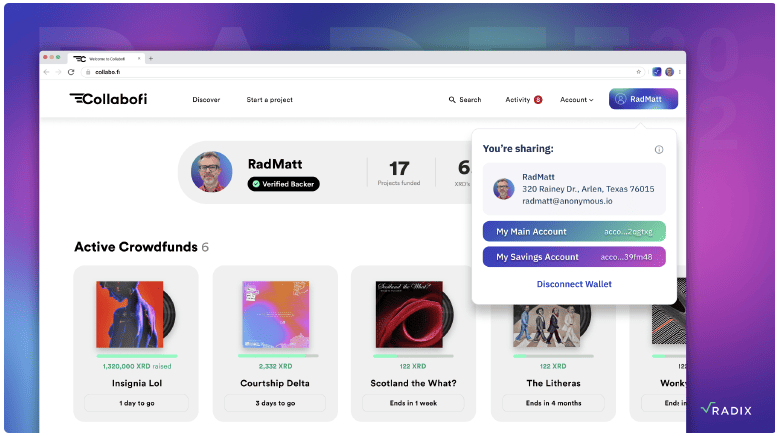The image size is (779, 436).
Task: Click the Disconnect Wallet link
Action: click(574, 284)
